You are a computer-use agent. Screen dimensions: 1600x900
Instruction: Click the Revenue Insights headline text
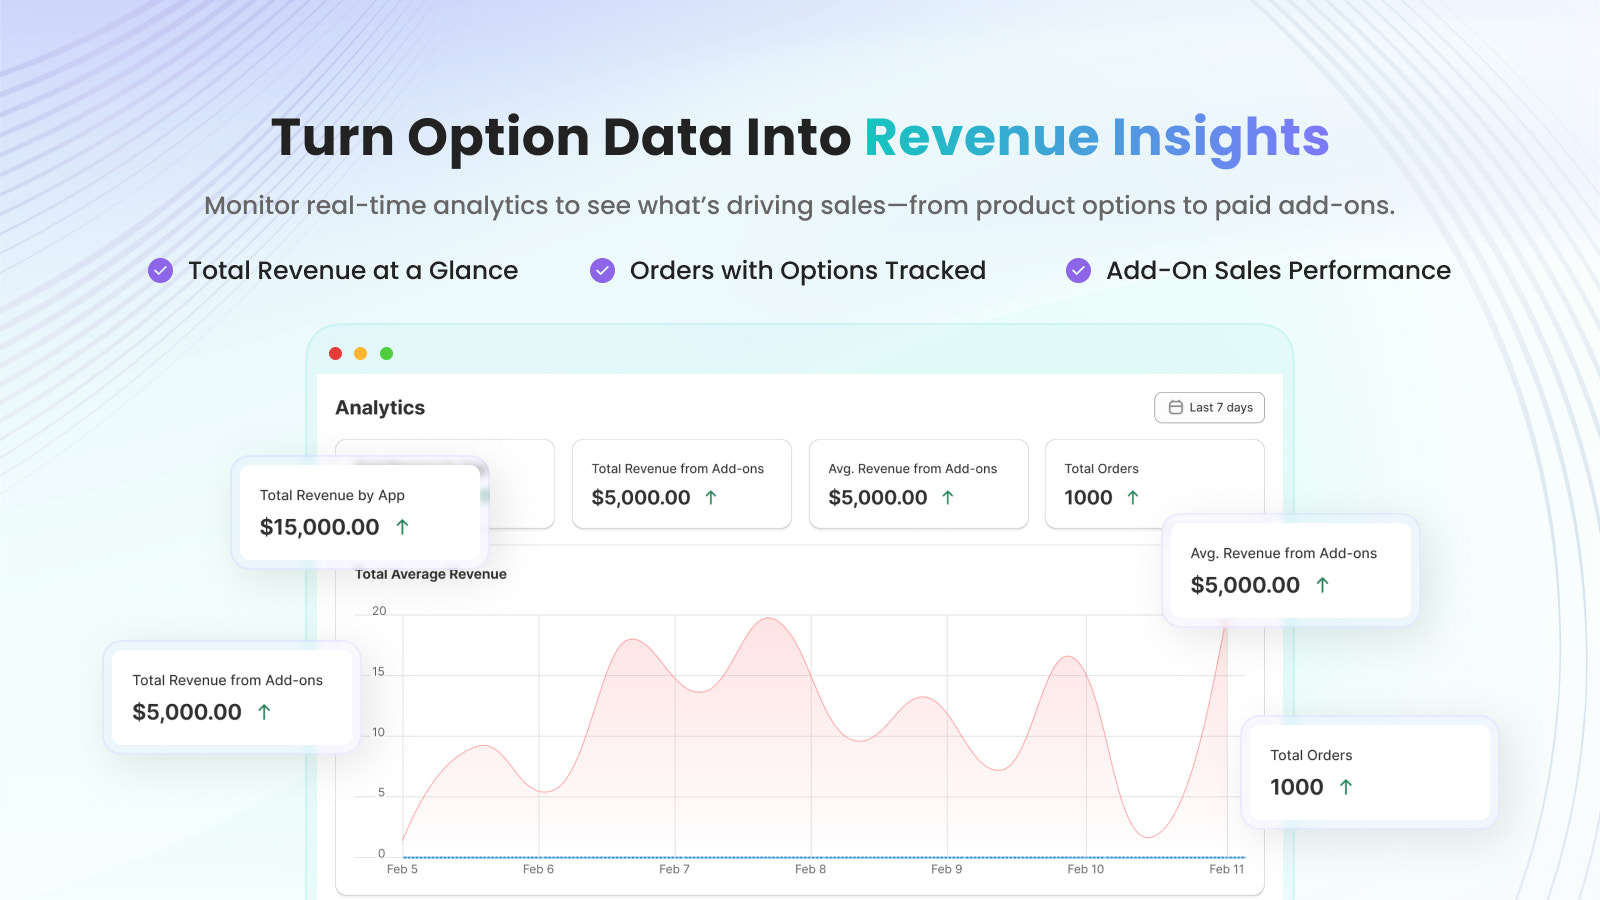[1097, 138]
